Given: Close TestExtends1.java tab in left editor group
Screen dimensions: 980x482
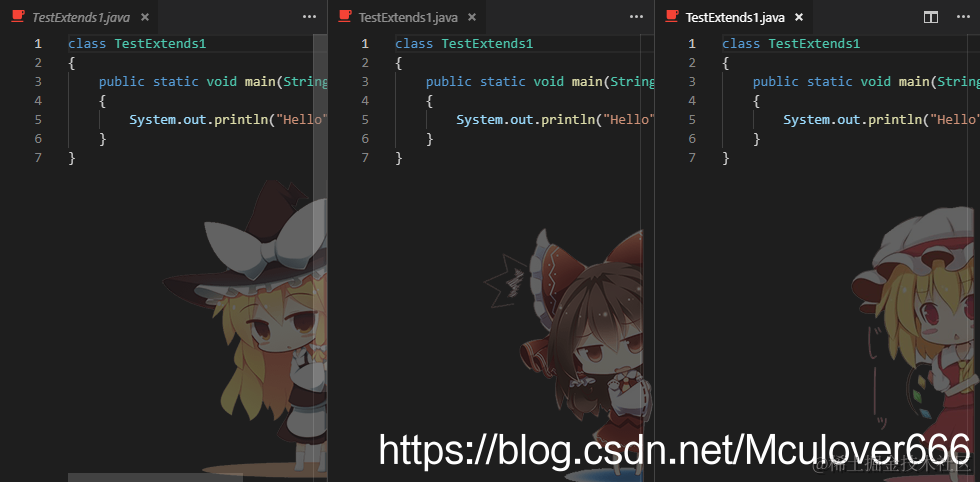Looking at the screenshot, I should pos(145,18).
